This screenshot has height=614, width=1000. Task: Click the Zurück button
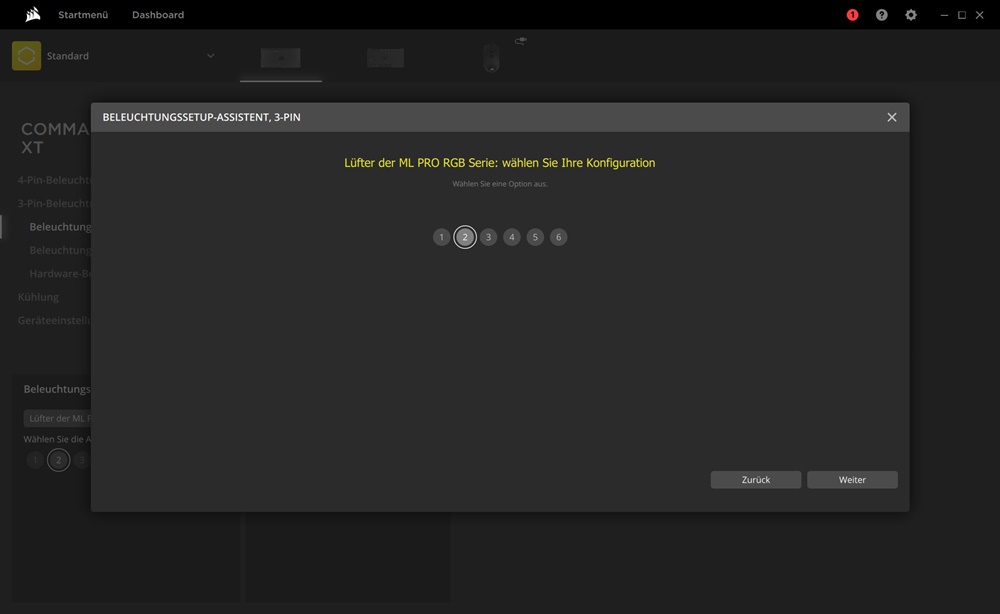756,479
